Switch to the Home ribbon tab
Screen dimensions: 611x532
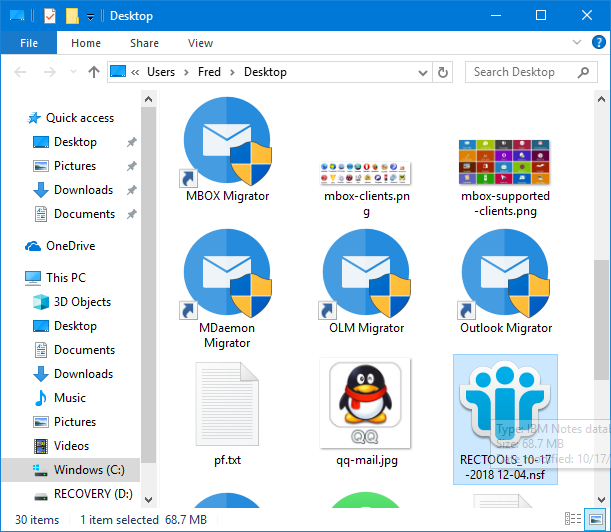point(86,43)
